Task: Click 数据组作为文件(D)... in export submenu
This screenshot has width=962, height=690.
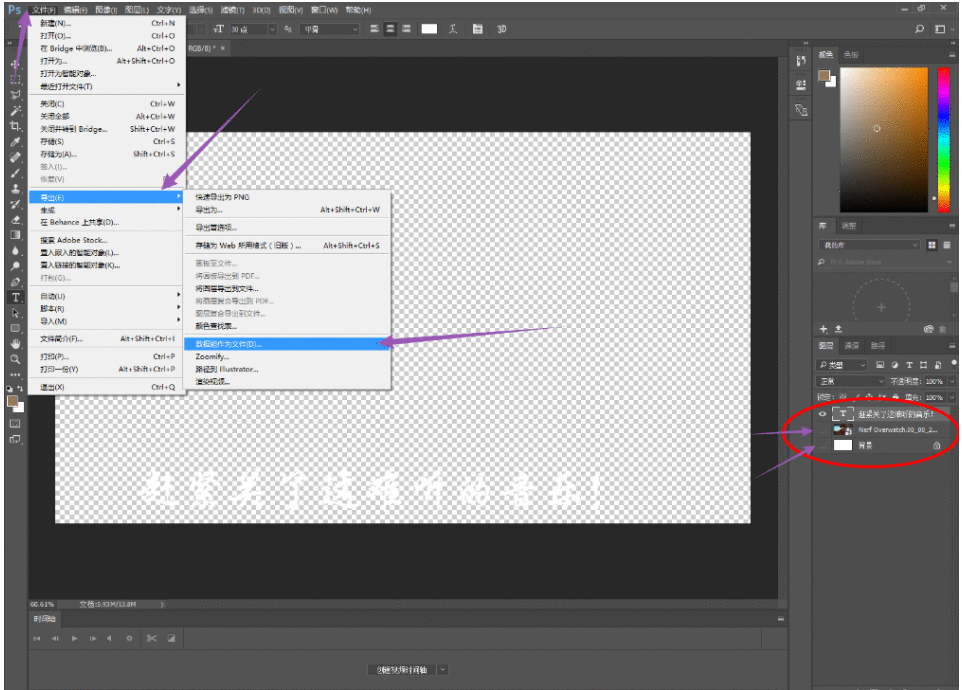Action: click(x=228, y=344)
